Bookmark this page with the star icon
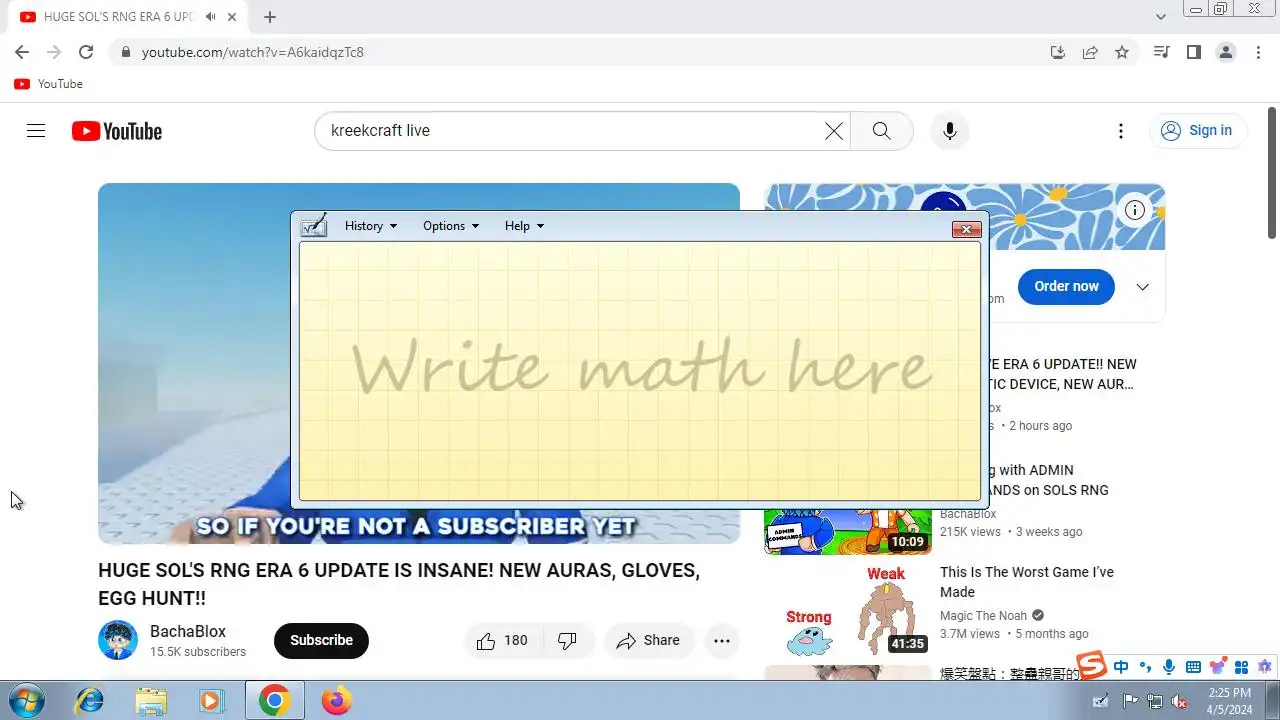The height and width of the screenshot is (720, 1280). 1122,52
